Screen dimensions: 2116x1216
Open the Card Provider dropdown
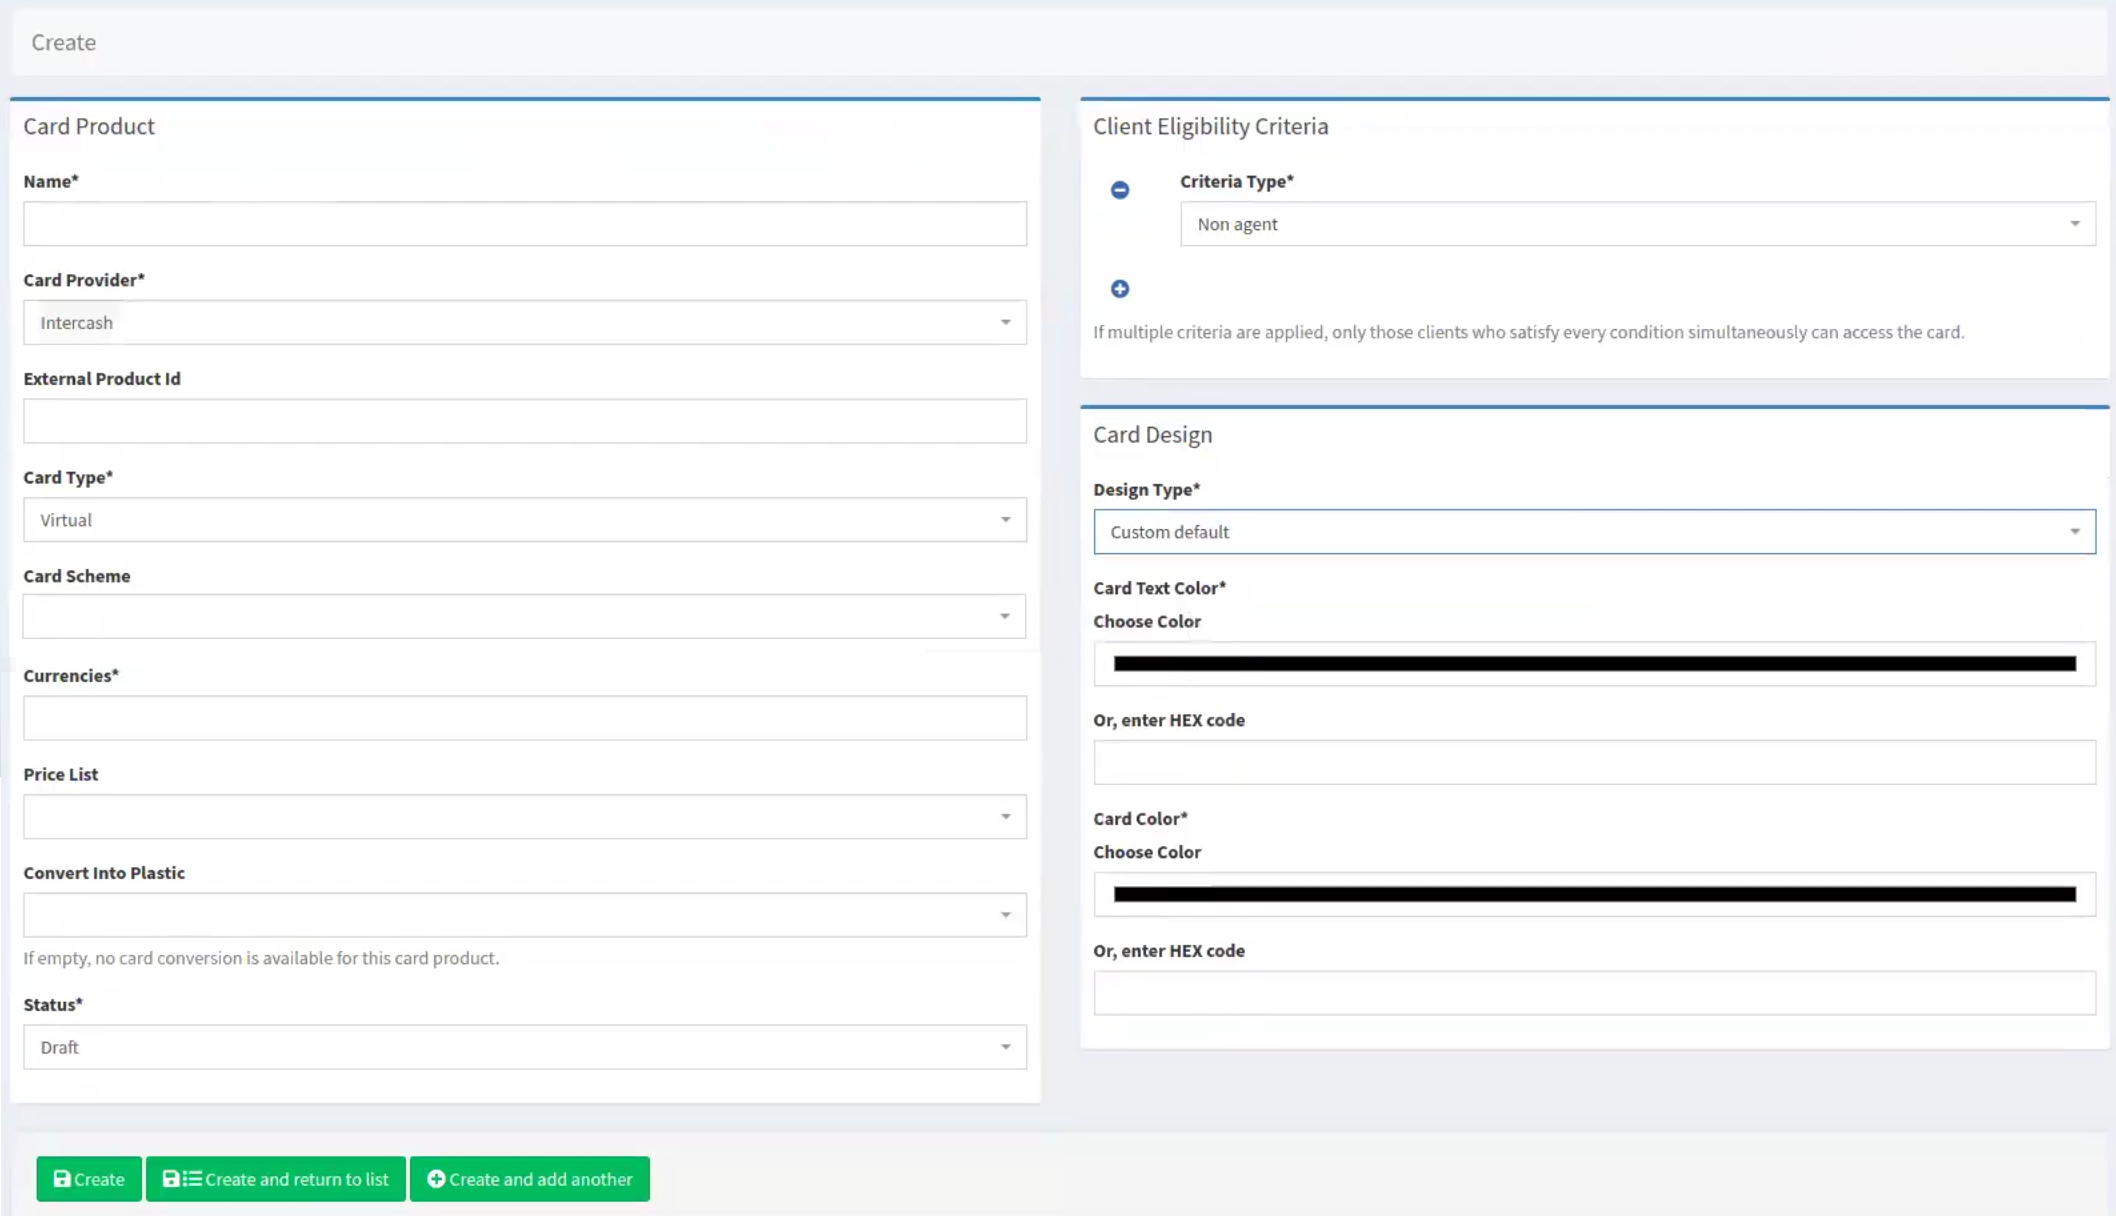[x=524, y=323]
